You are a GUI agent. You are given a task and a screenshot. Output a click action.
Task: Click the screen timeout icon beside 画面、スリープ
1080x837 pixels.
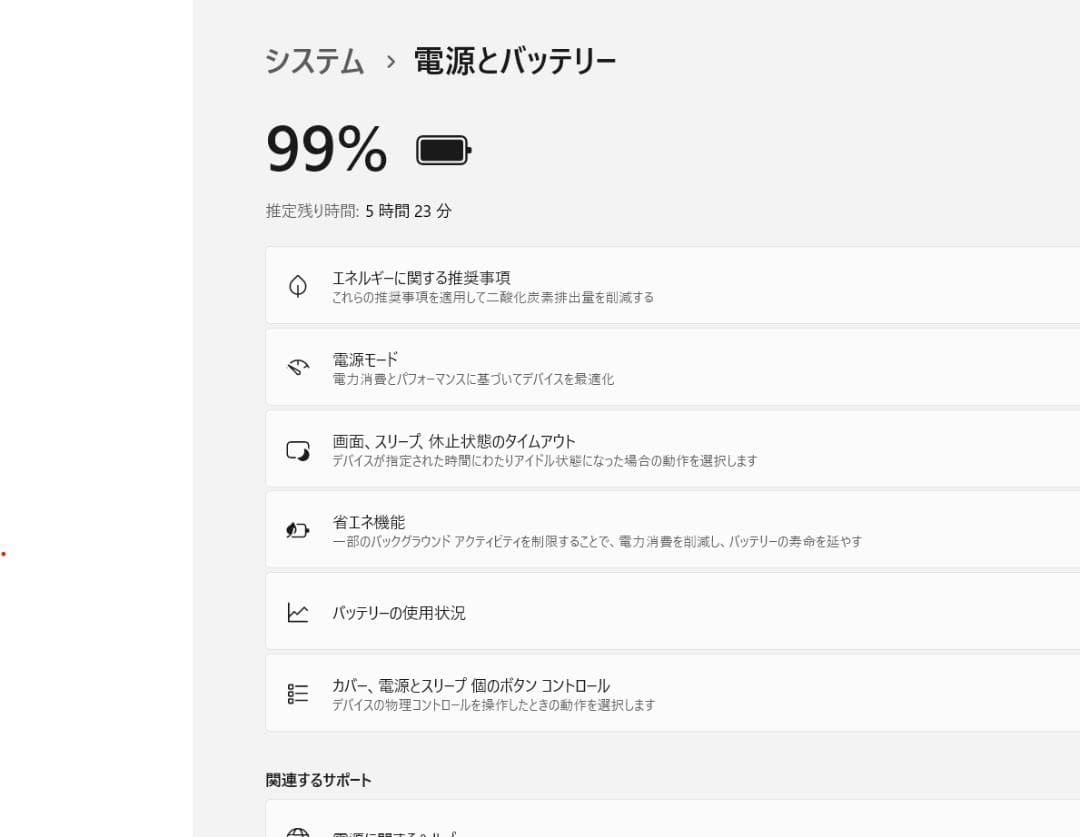coord(297,448)
